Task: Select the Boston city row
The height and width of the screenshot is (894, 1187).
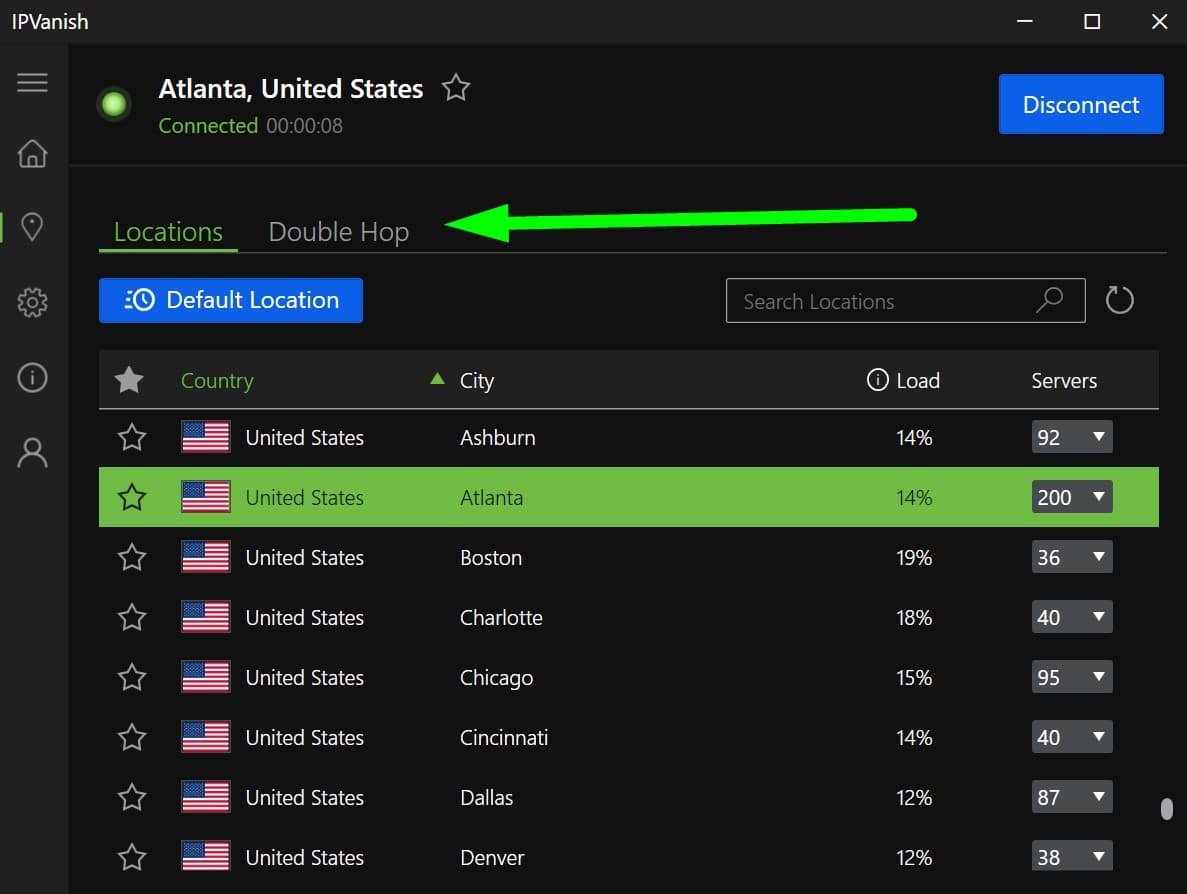Action: (x=628, y=557)
